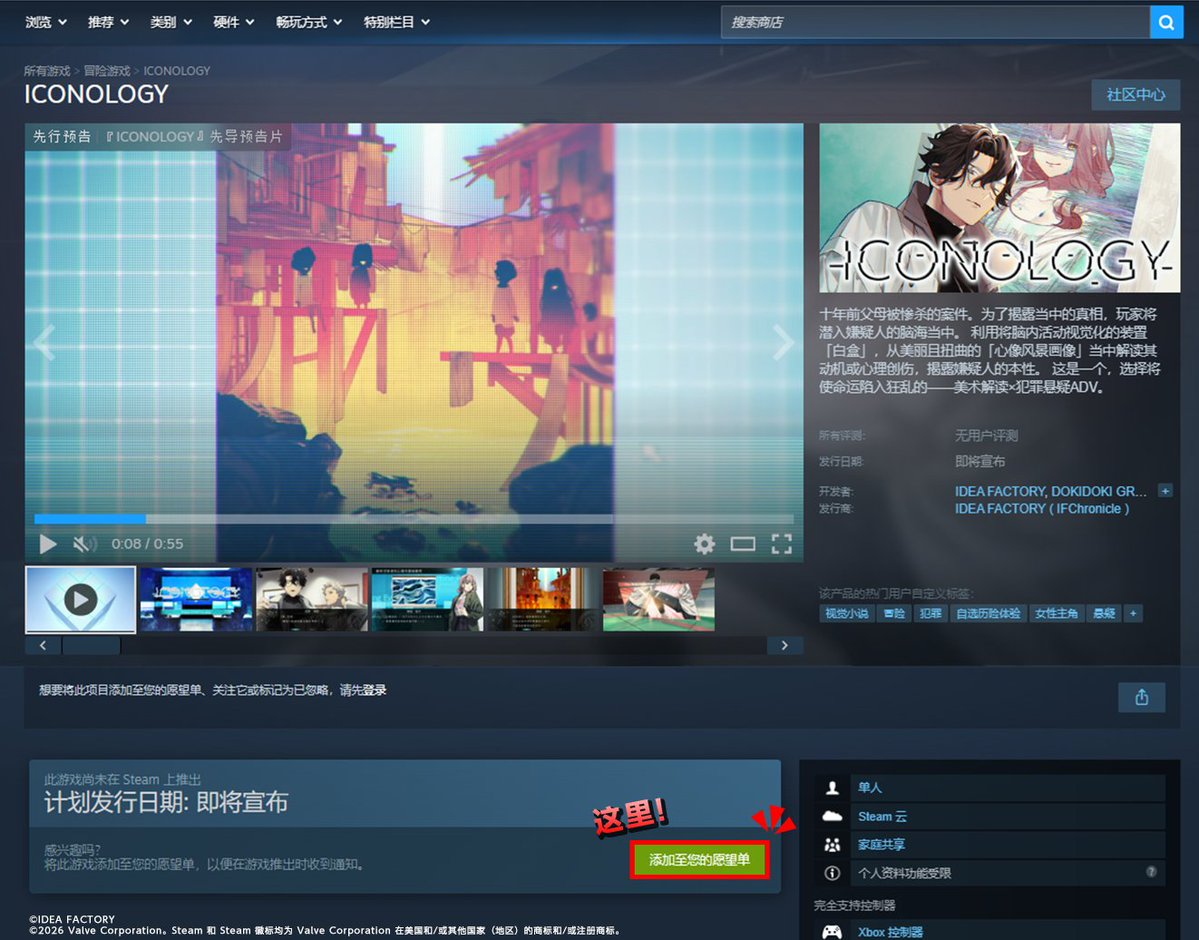
Task: Click the store search input field
Action: click(935, 22)
